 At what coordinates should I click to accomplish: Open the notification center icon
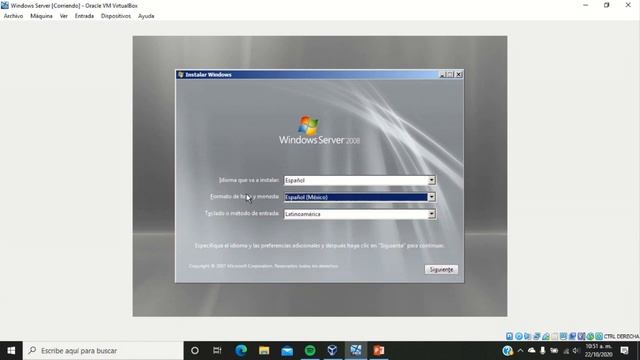coord(624,351)
